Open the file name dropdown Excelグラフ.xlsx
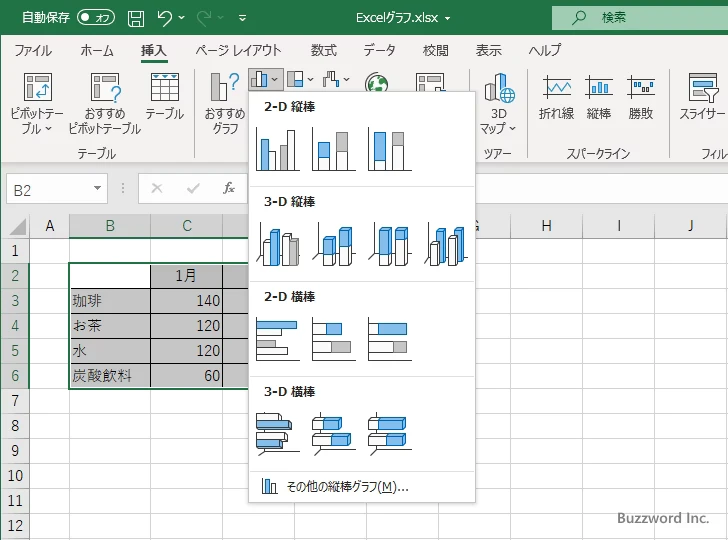 (x=403, y=18)
